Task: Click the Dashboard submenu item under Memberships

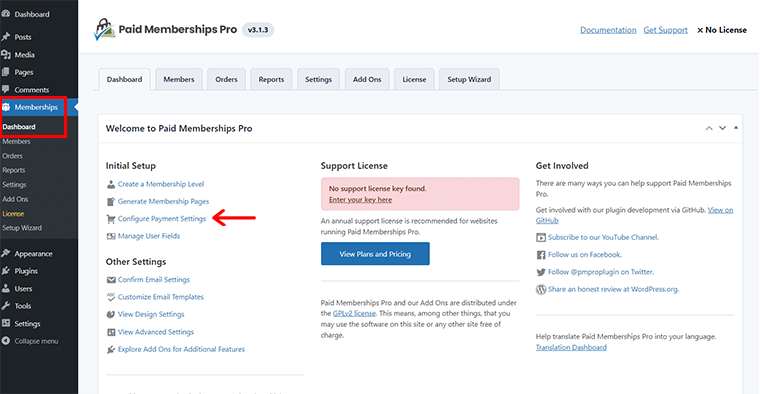Action: coord(19,127)
